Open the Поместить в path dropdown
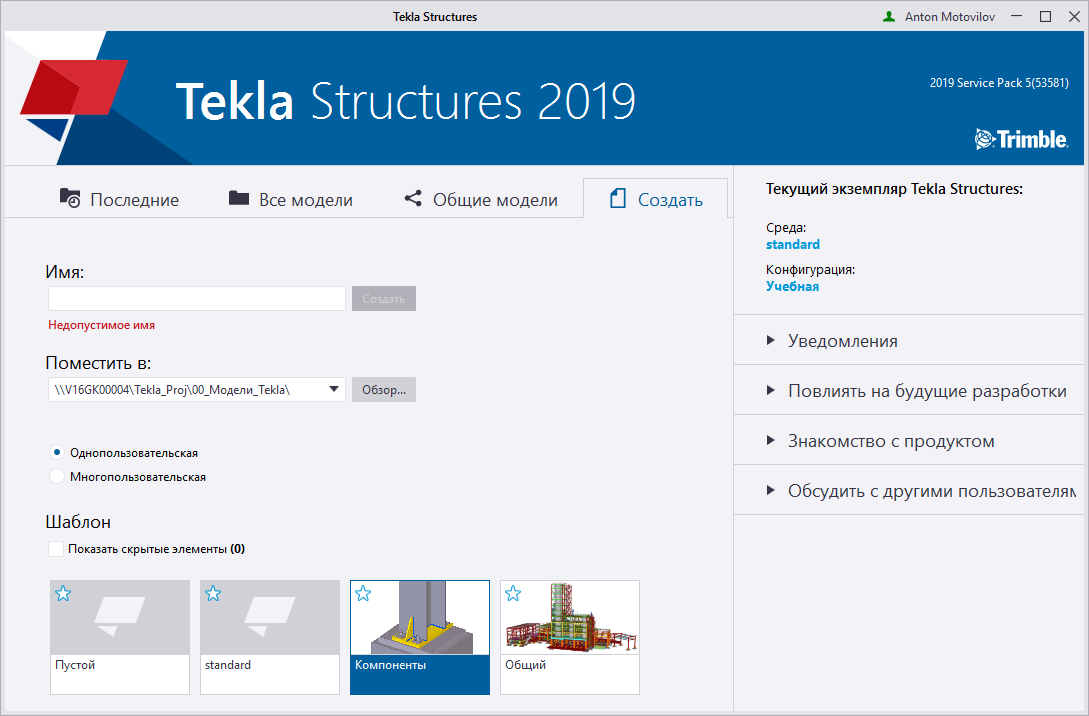The width and height of the screenshot is (1089, 716). point(333,390)
